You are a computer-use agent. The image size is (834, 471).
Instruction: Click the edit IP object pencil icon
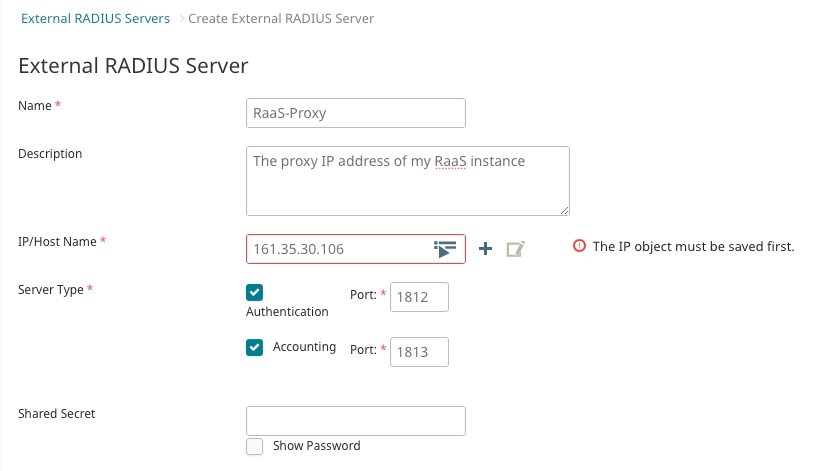[x=515, y=249]
